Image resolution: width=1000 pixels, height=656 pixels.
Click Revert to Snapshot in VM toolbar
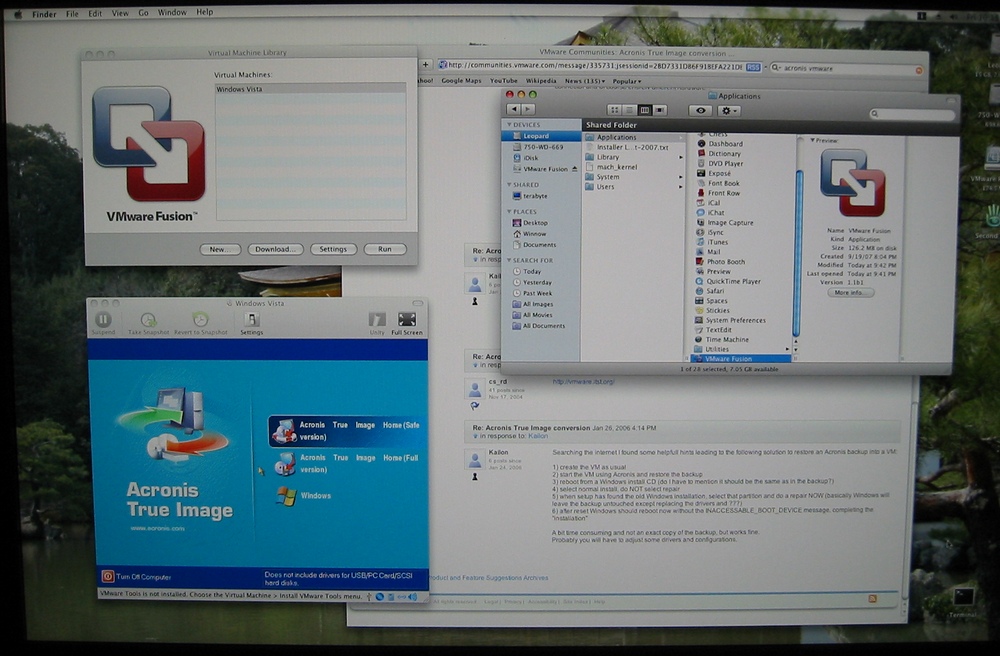point(200,323)
